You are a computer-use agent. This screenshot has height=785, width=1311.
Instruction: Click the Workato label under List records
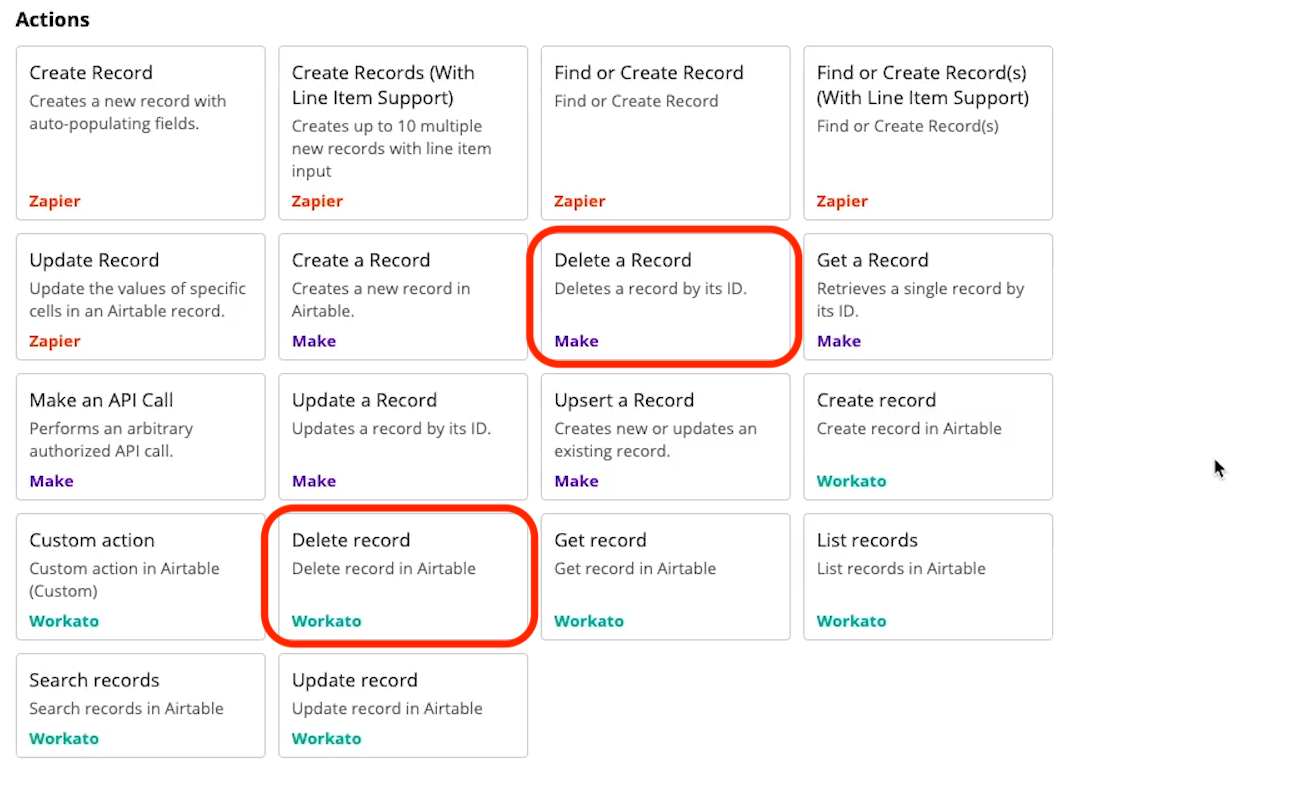click(851, 621)
